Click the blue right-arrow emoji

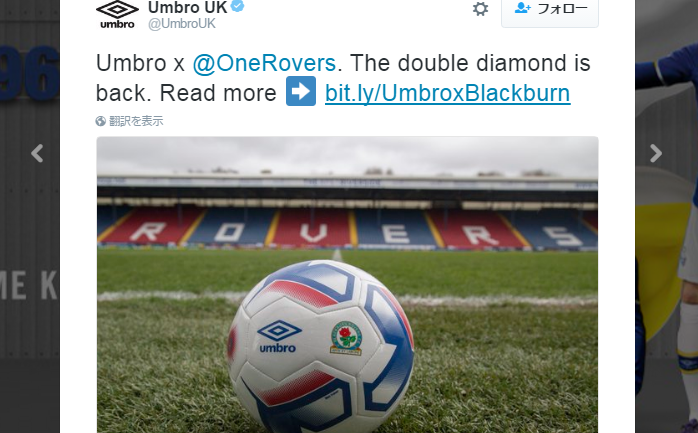coord(301,91)
